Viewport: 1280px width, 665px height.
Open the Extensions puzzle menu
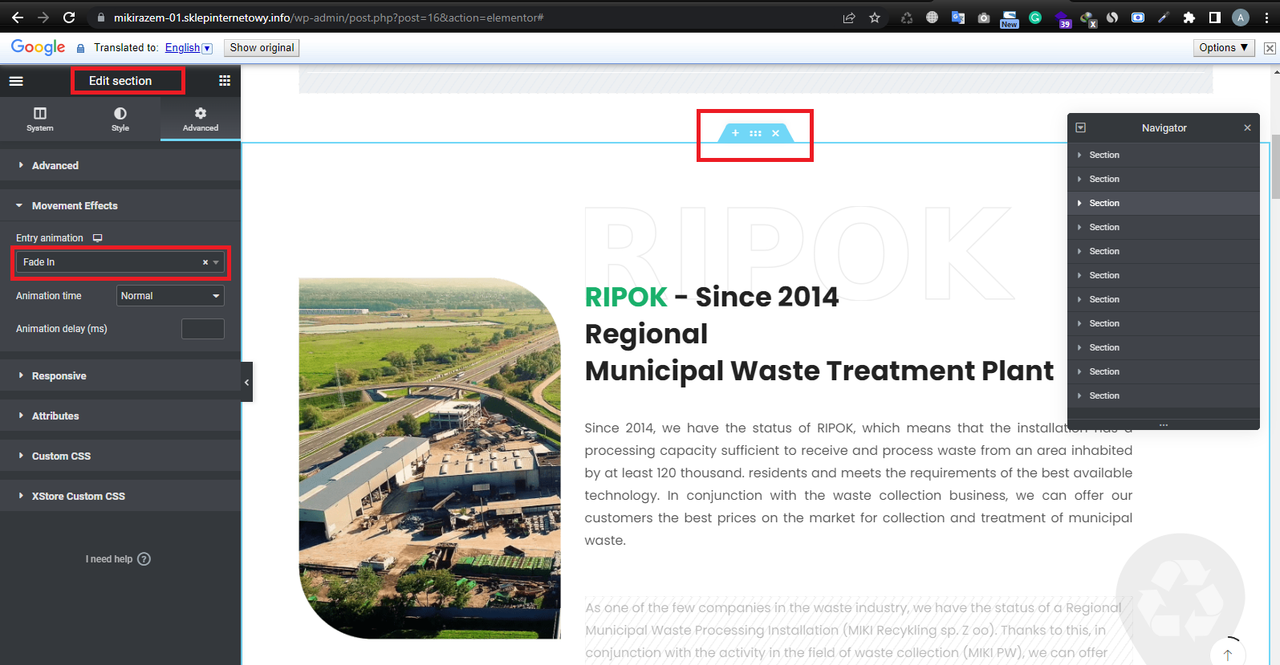pyautogui.click(x=1189, y=17)
